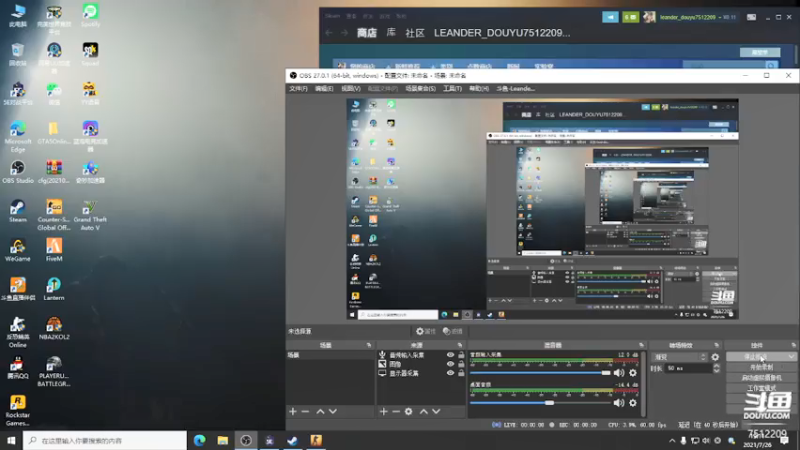
Task: Open Grand Theft Auto V desktop shortcut
Action: (90, 215)
